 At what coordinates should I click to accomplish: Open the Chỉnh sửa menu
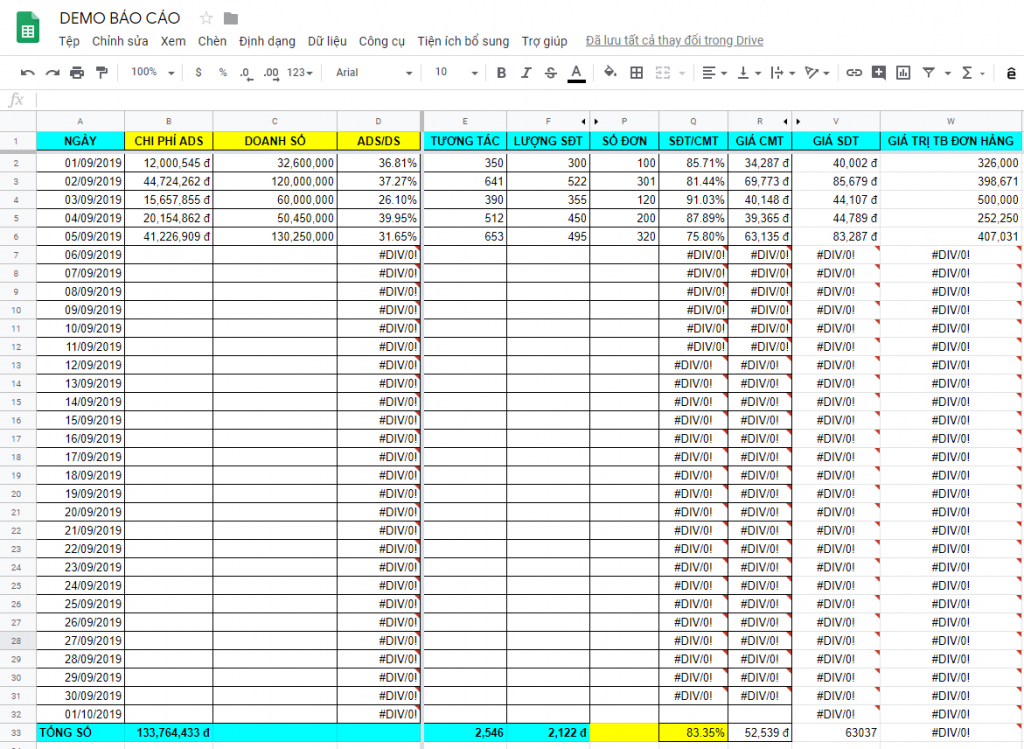[x=120, y=41]
